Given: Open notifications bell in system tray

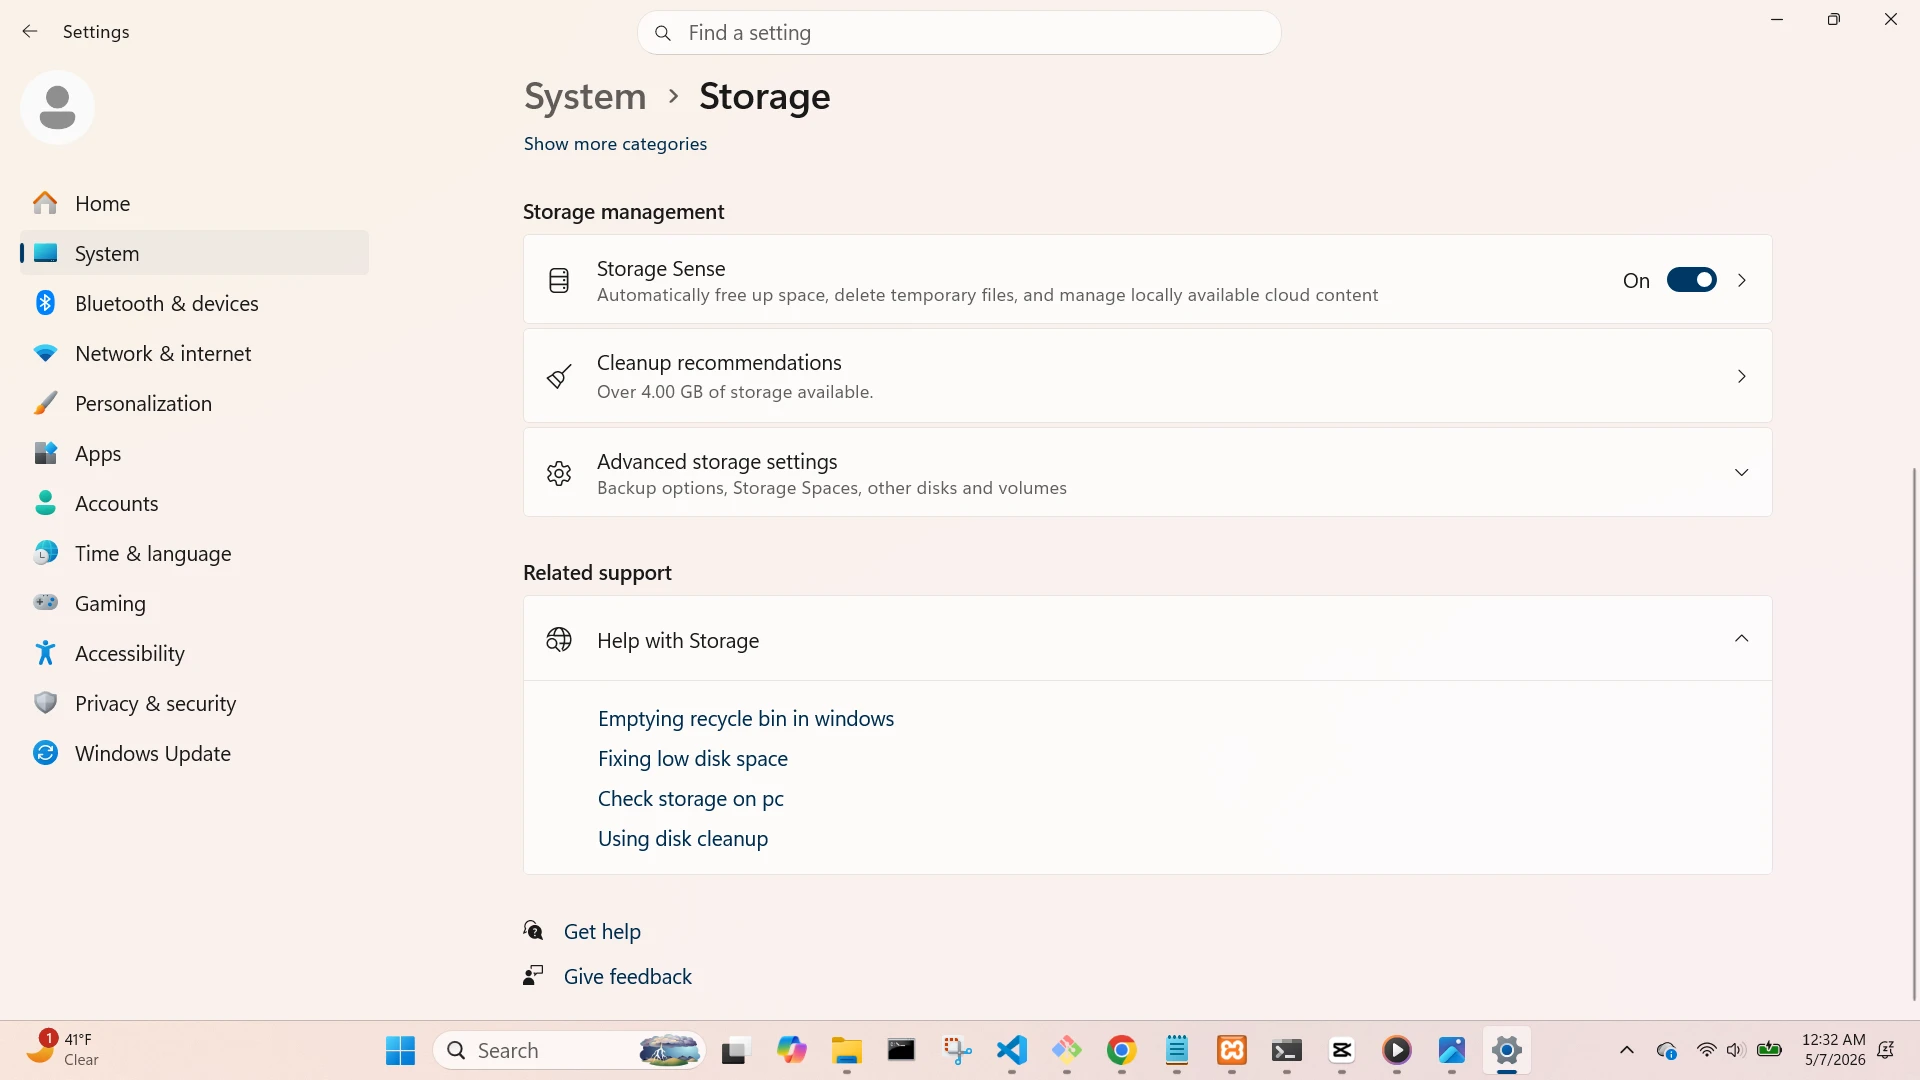Looking at the screenshot, I should [x=1886, y=1050].
